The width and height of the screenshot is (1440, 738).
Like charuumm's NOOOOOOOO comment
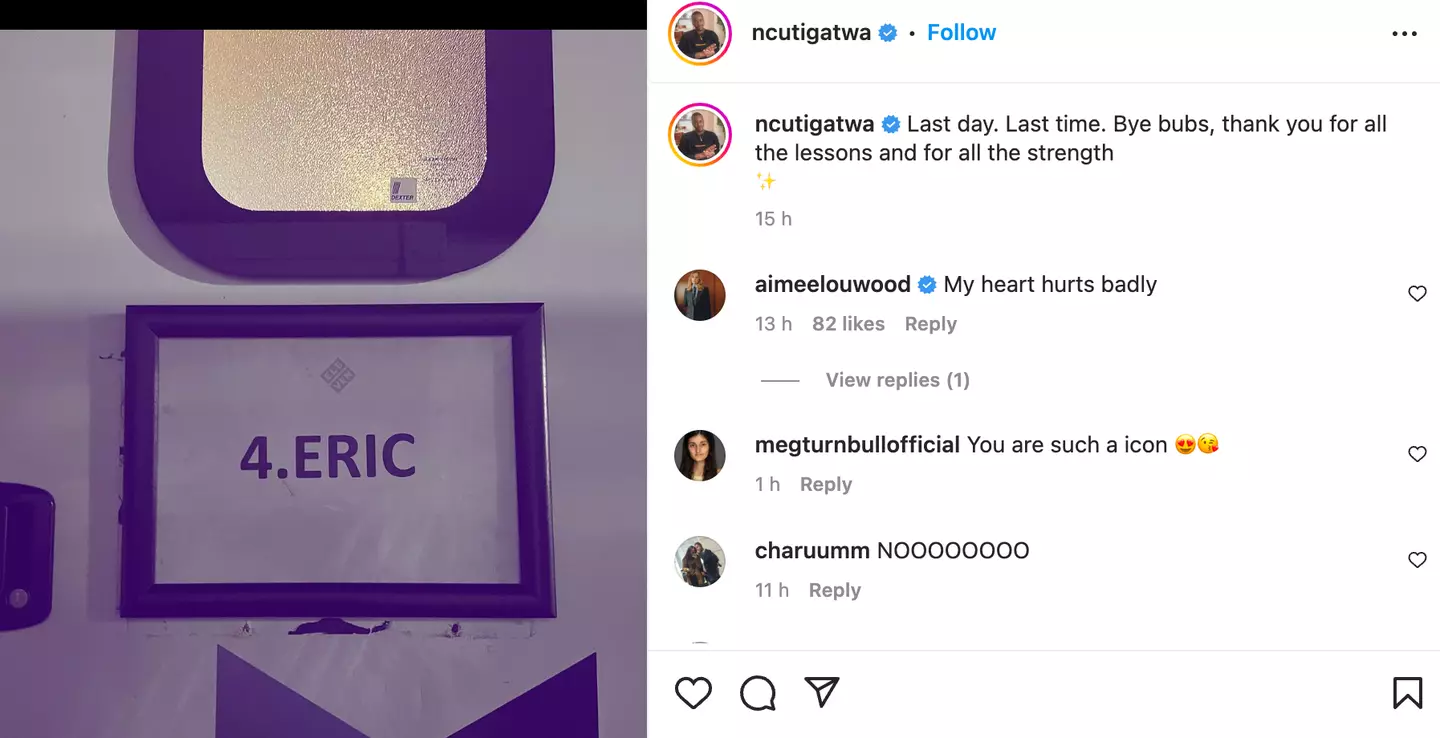1417,560
